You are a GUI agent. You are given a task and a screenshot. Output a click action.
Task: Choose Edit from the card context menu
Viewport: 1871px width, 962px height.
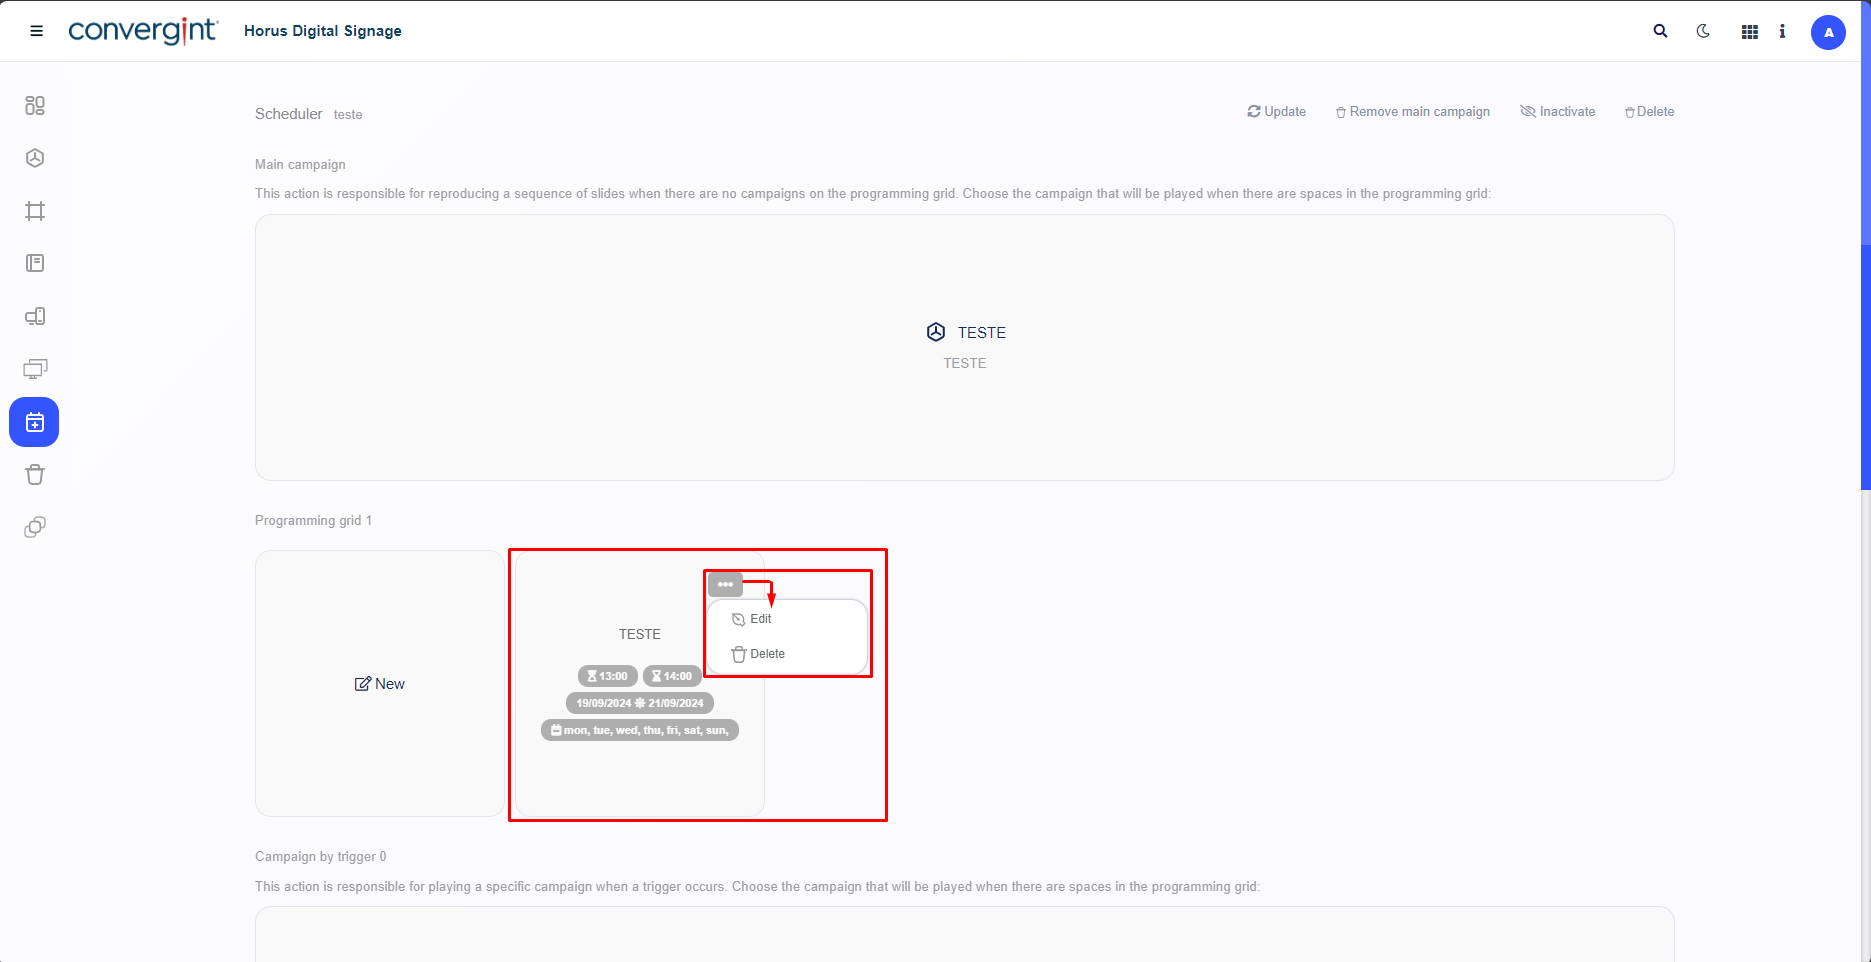click(x=760, y=619)
